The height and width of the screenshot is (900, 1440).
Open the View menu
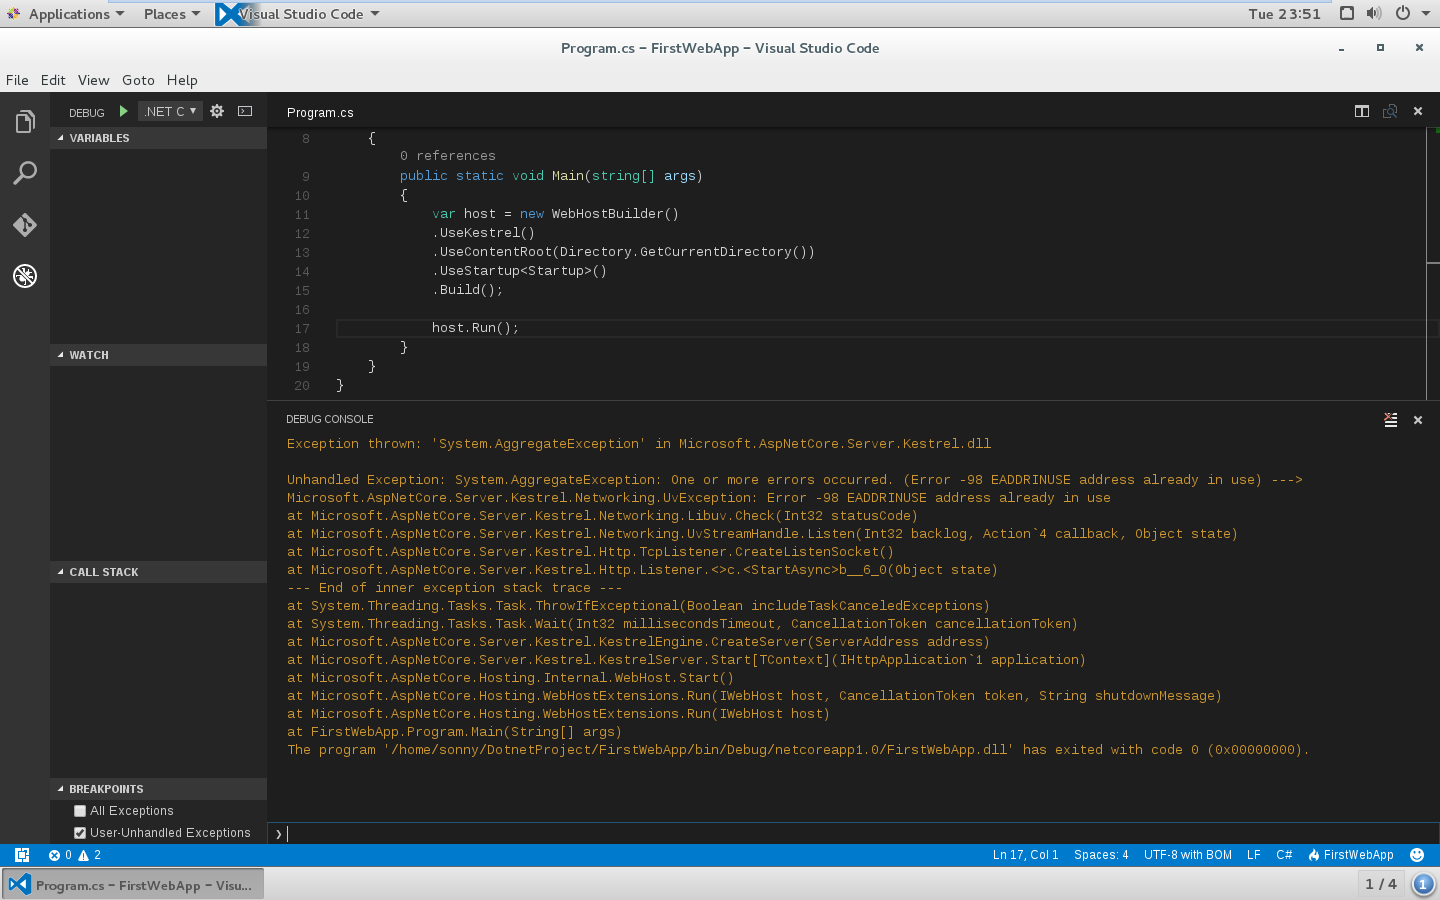(93, 80)
